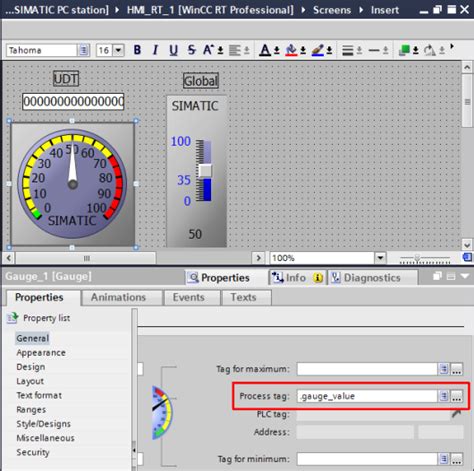Screen dimensions: 474x471
Task: Open browse button for Process tag
Action: [x=457, y=396]
